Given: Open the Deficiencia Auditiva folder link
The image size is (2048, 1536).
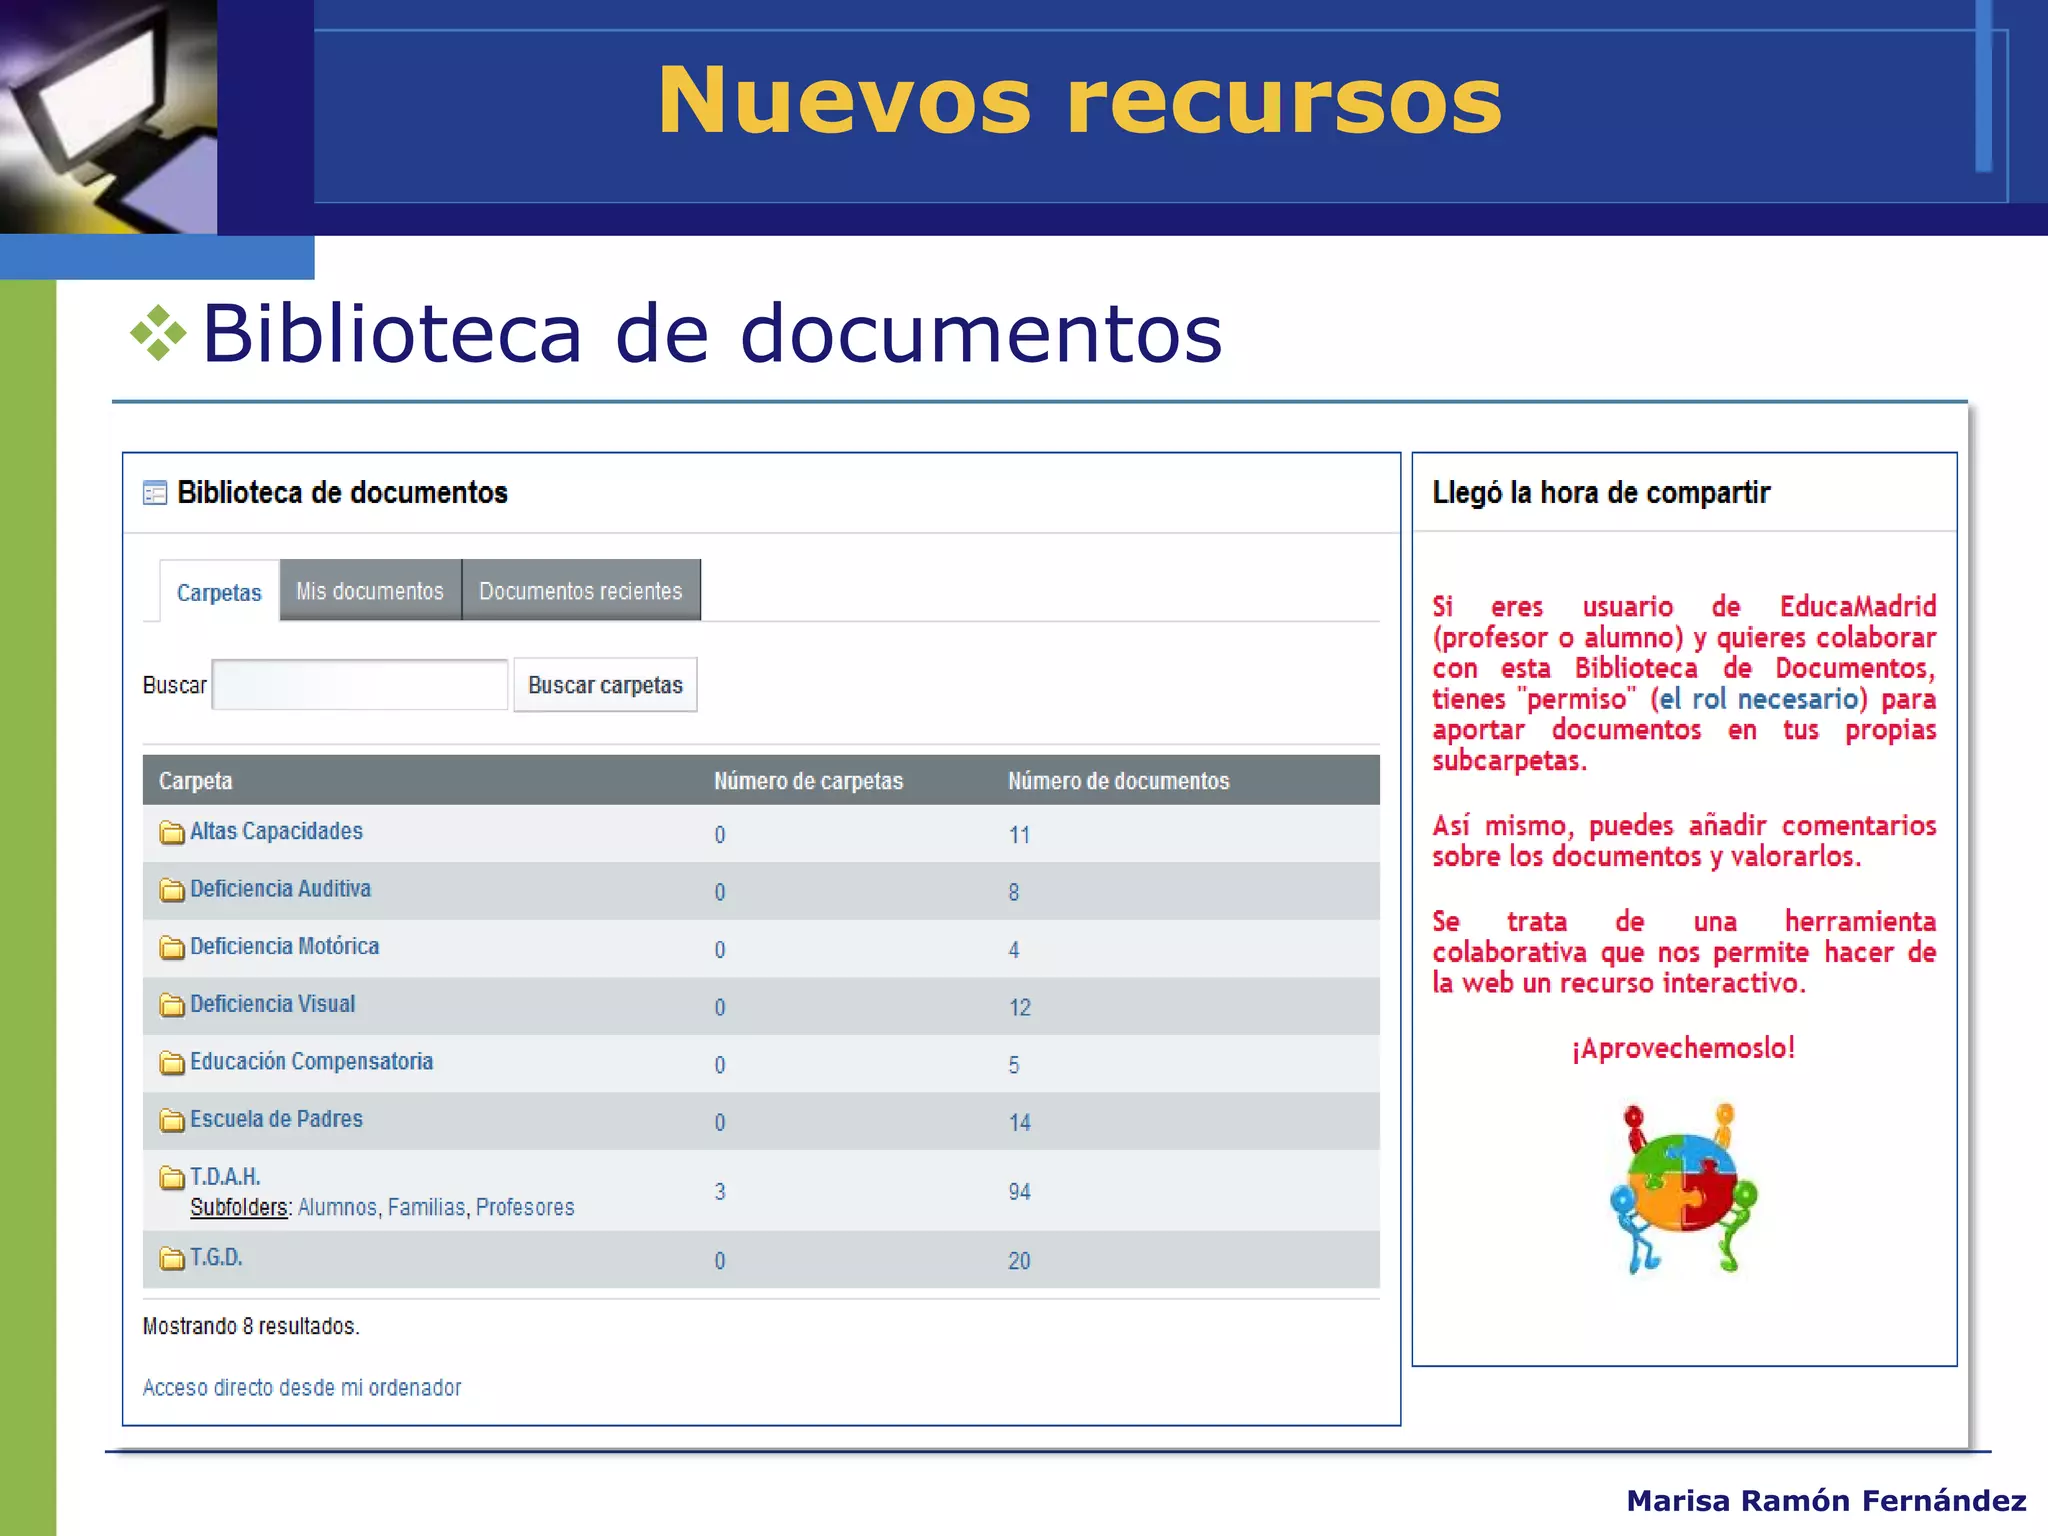Looking at the screenshot, I should click(280, 888).
